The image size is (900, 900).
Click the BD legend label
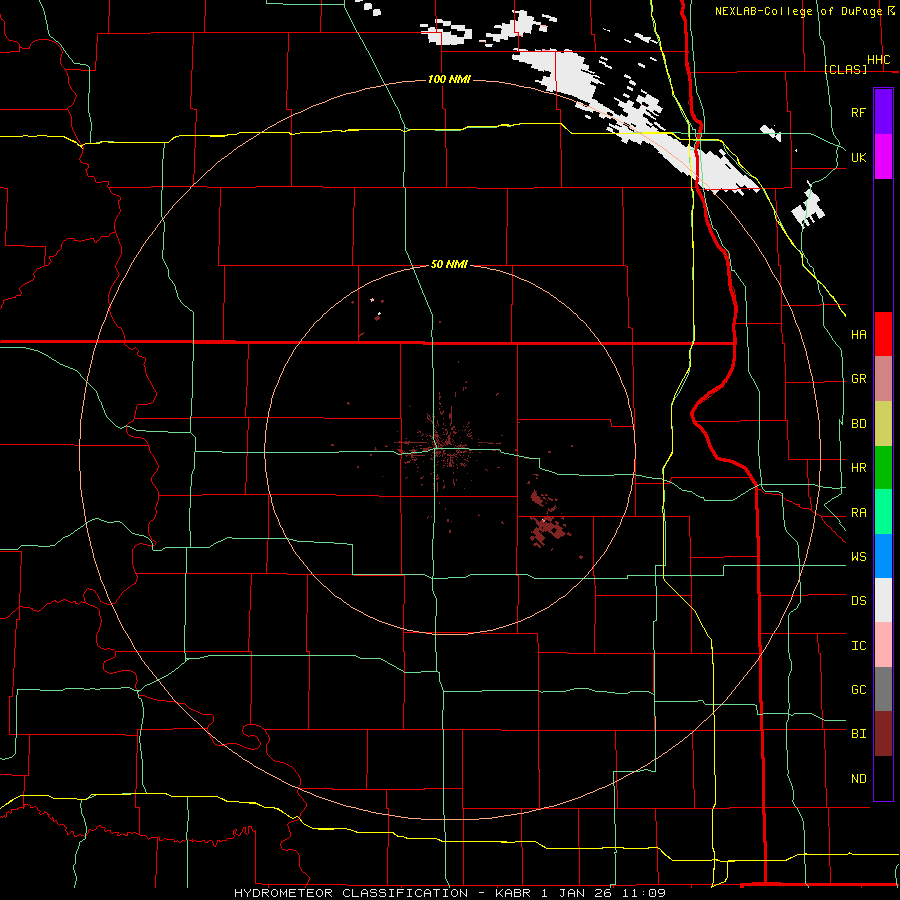point(858,424)
